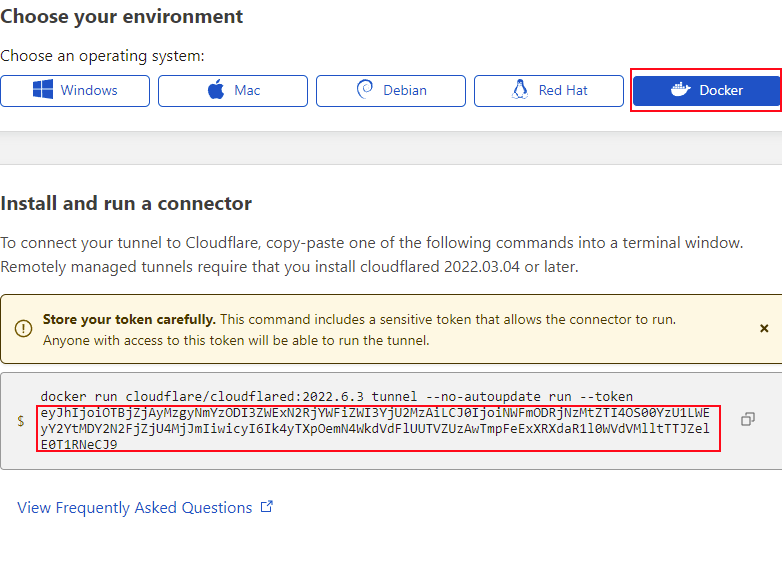Click the docker run command line text
The image size is (782, 562).
coord(336,397)
